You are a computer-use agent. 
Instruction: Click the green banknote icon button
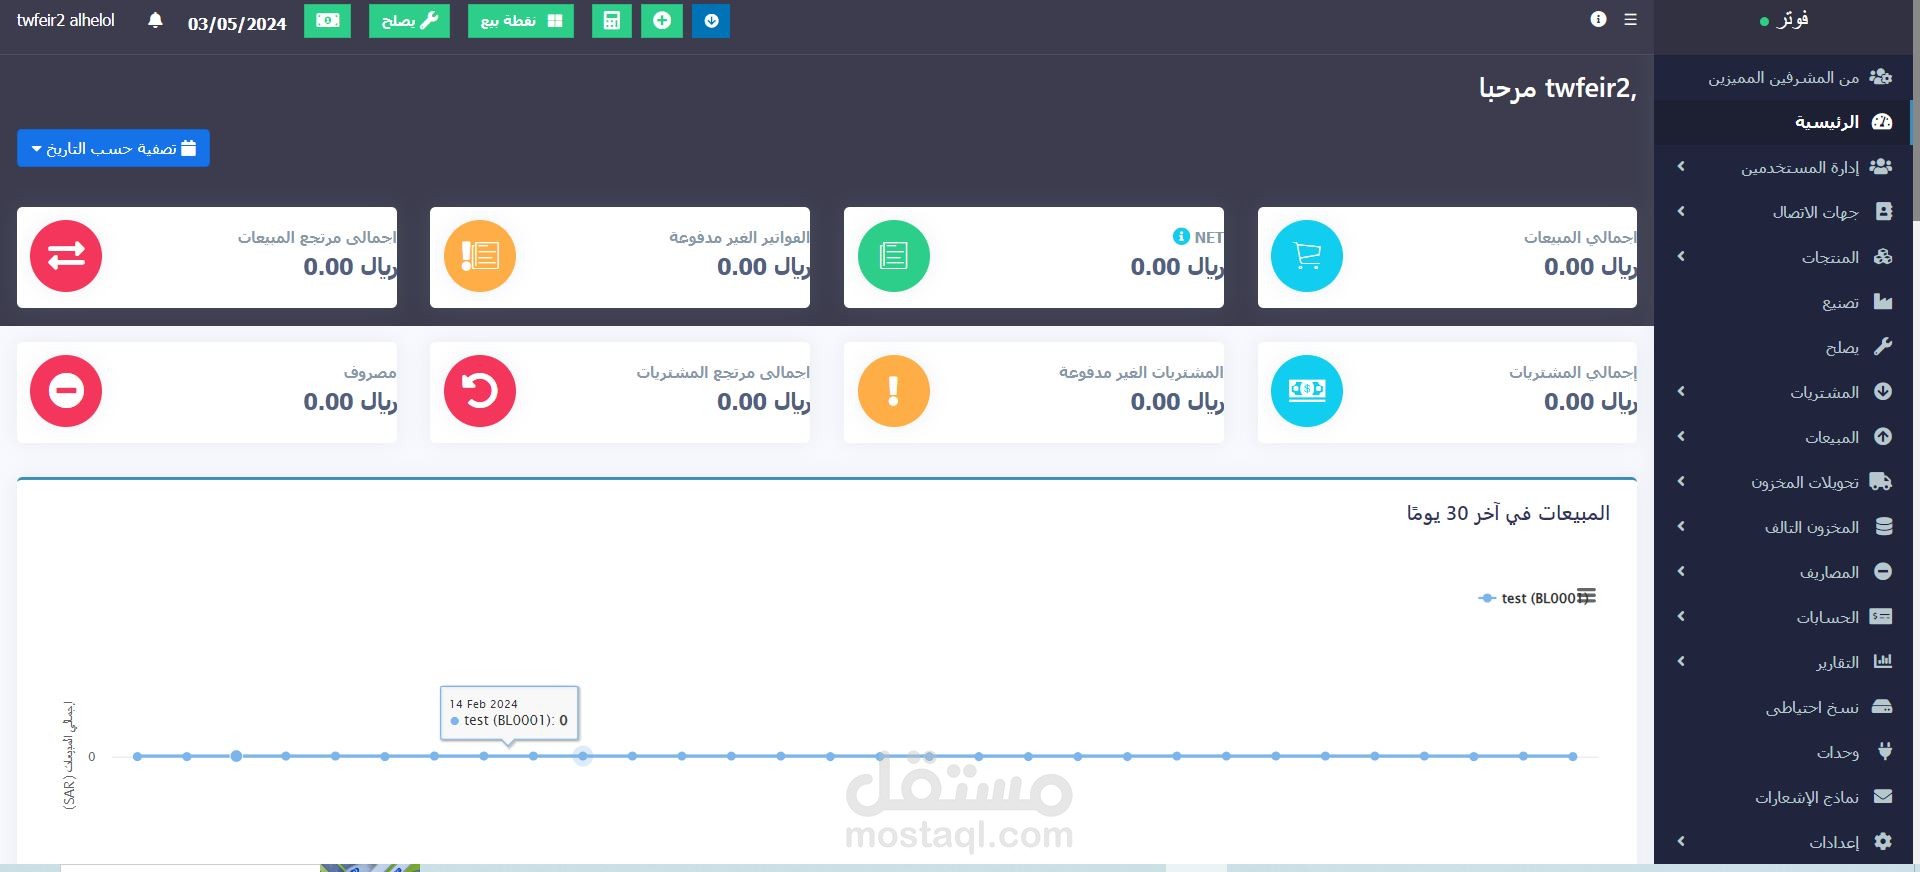pyautogui.click(x=327, y=21)
